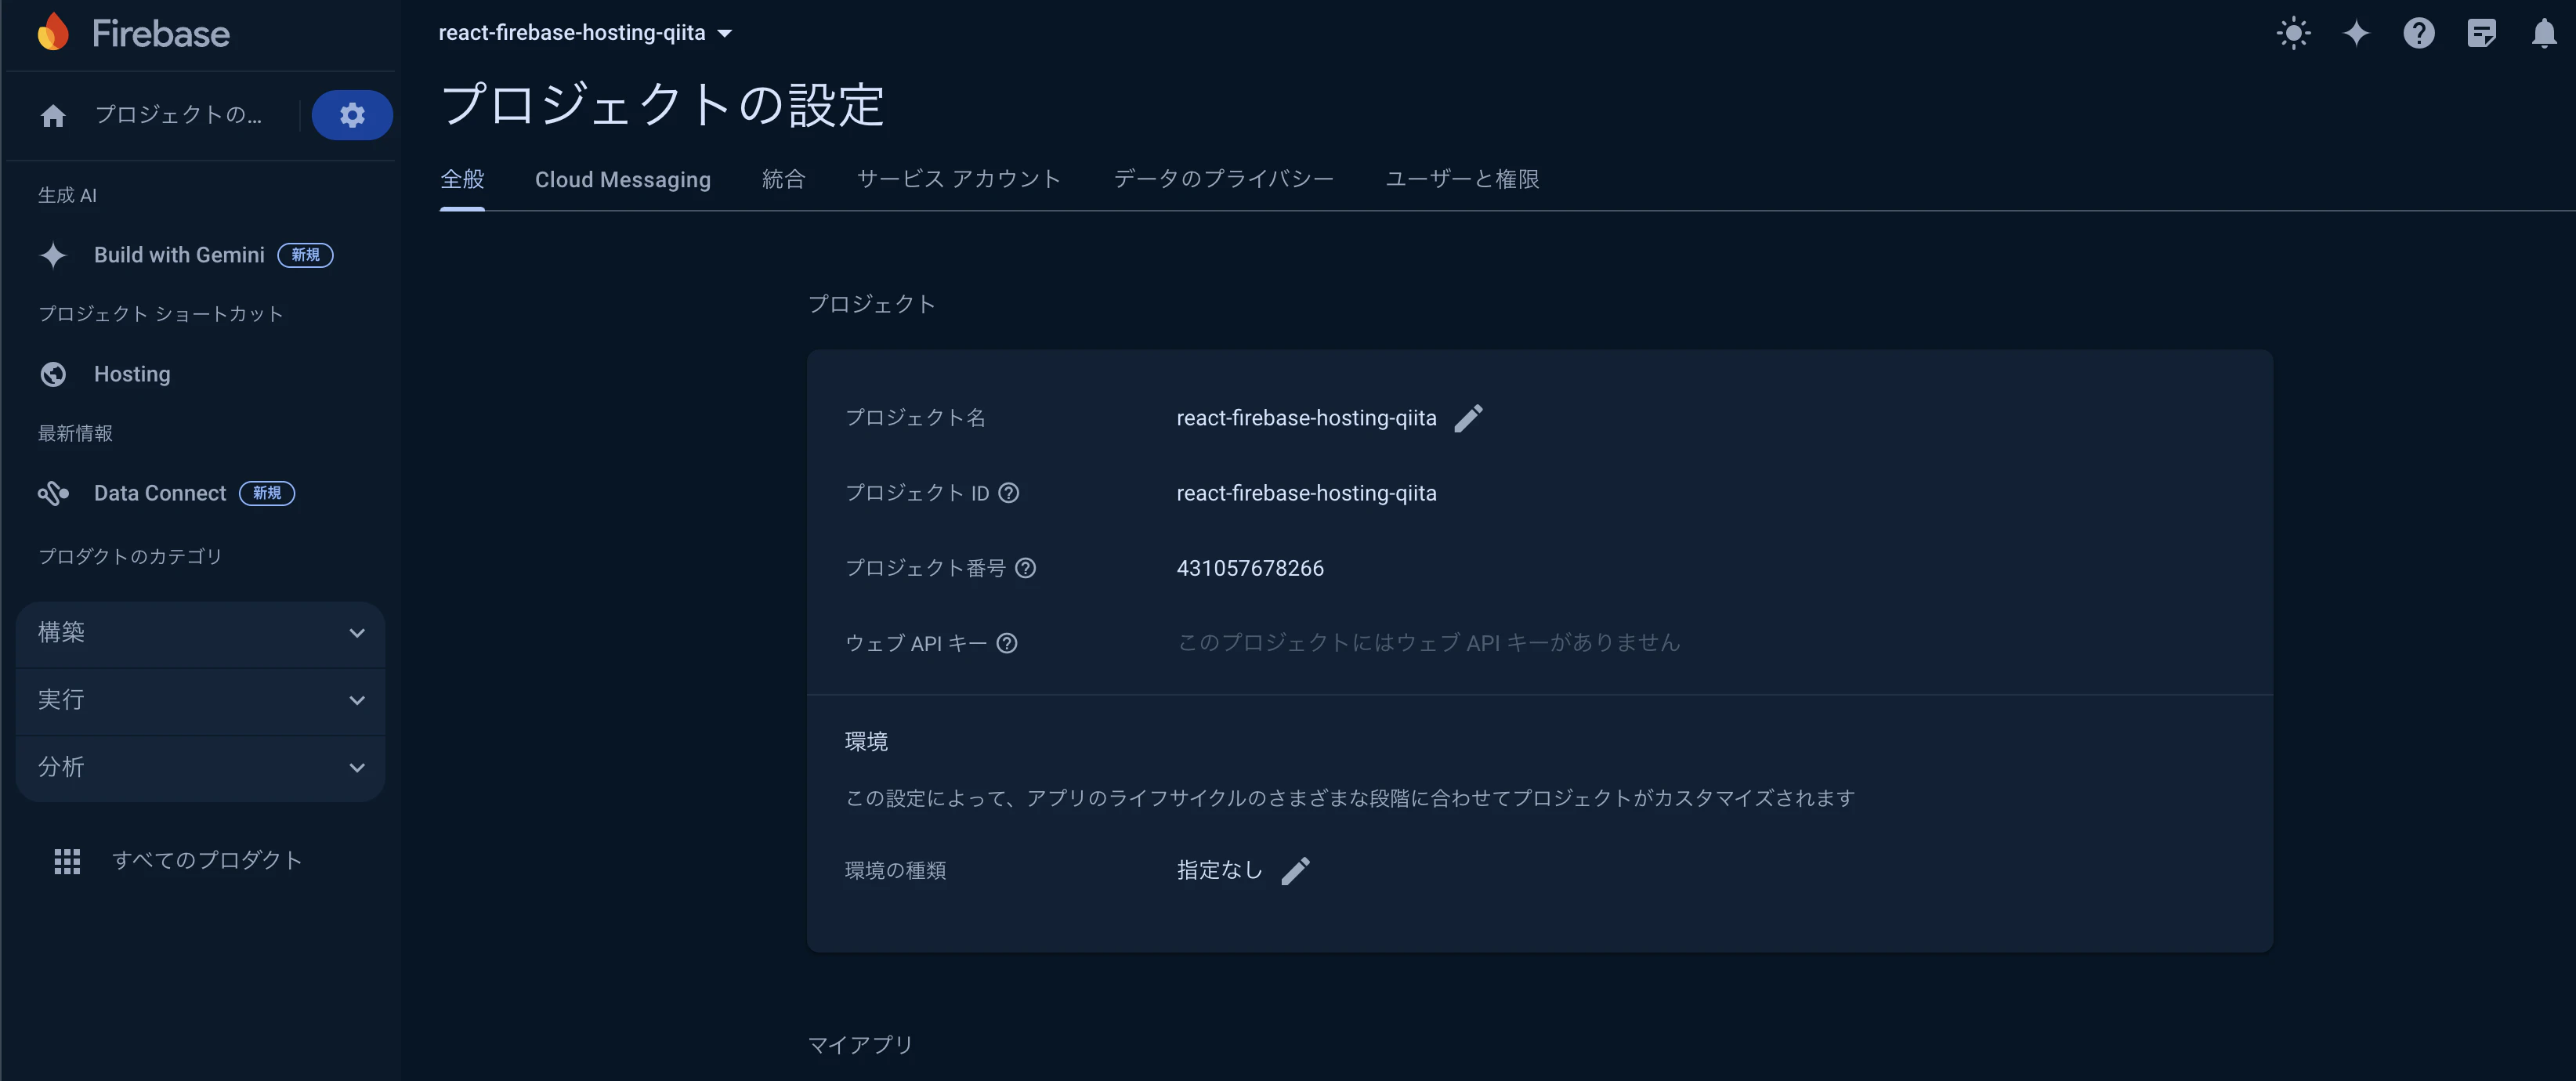Open データのプライバシー tab
The width and height of the screenshot is (2576, 1081).
(x=1223, y=179)
